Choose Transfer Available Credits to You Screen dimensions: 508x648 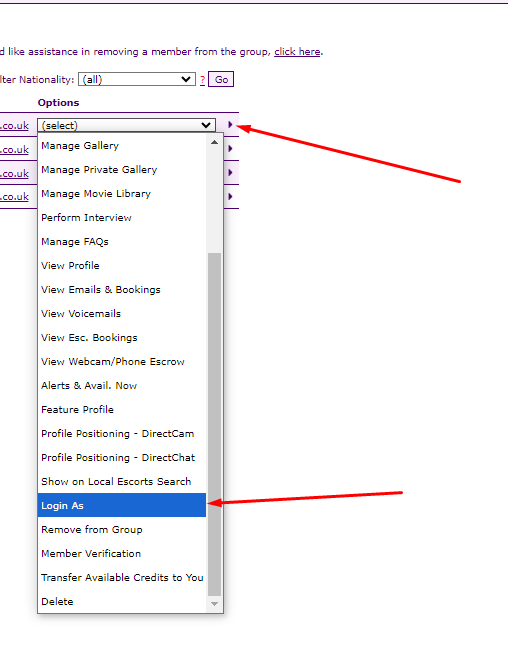coord(122,577)
